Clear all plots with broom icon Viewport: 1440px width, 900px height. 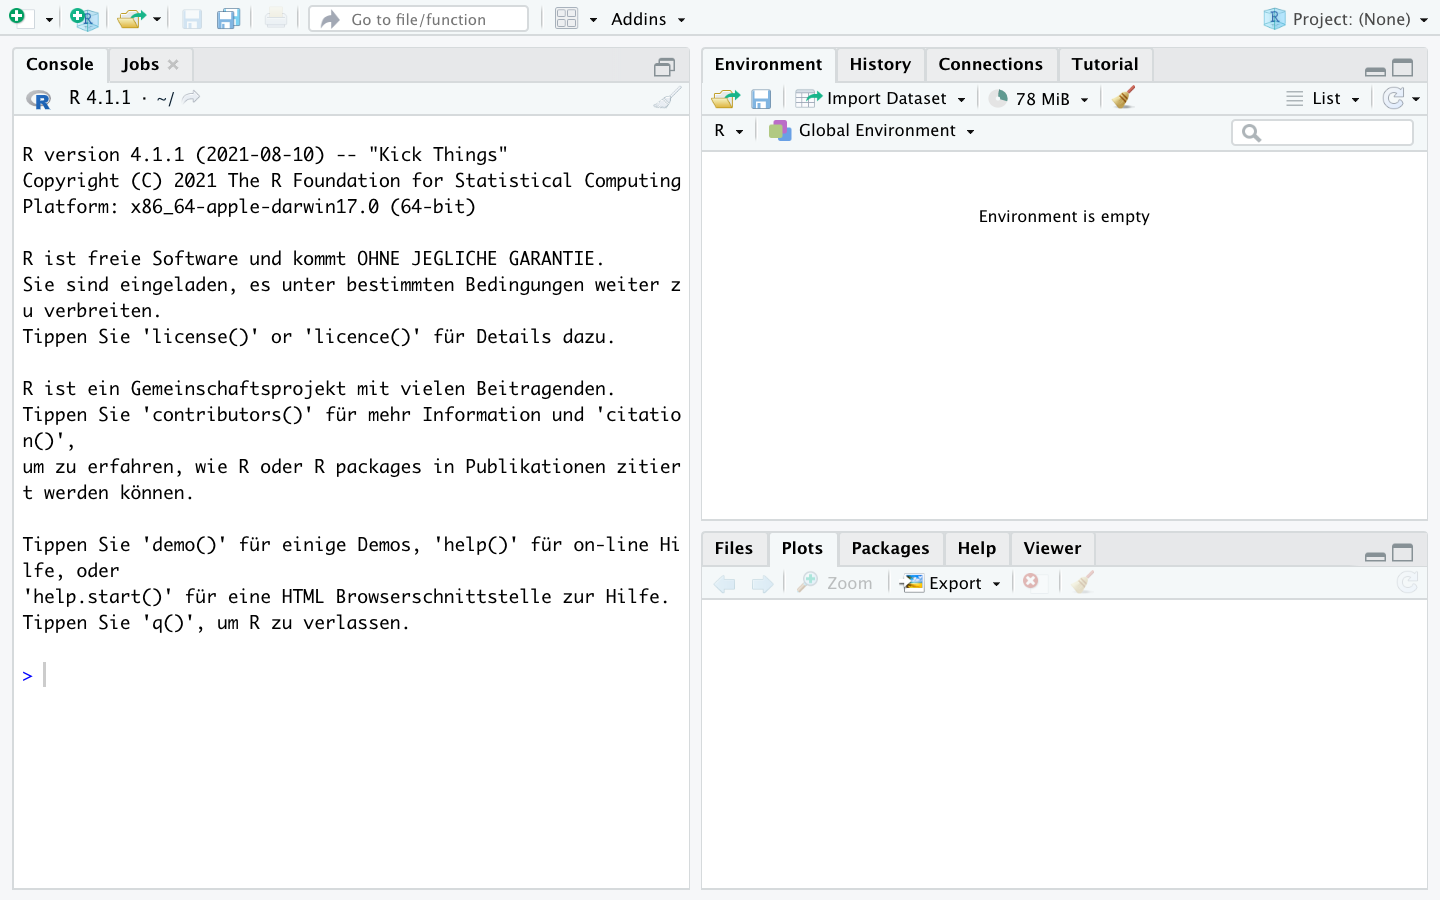[1083, 582]
